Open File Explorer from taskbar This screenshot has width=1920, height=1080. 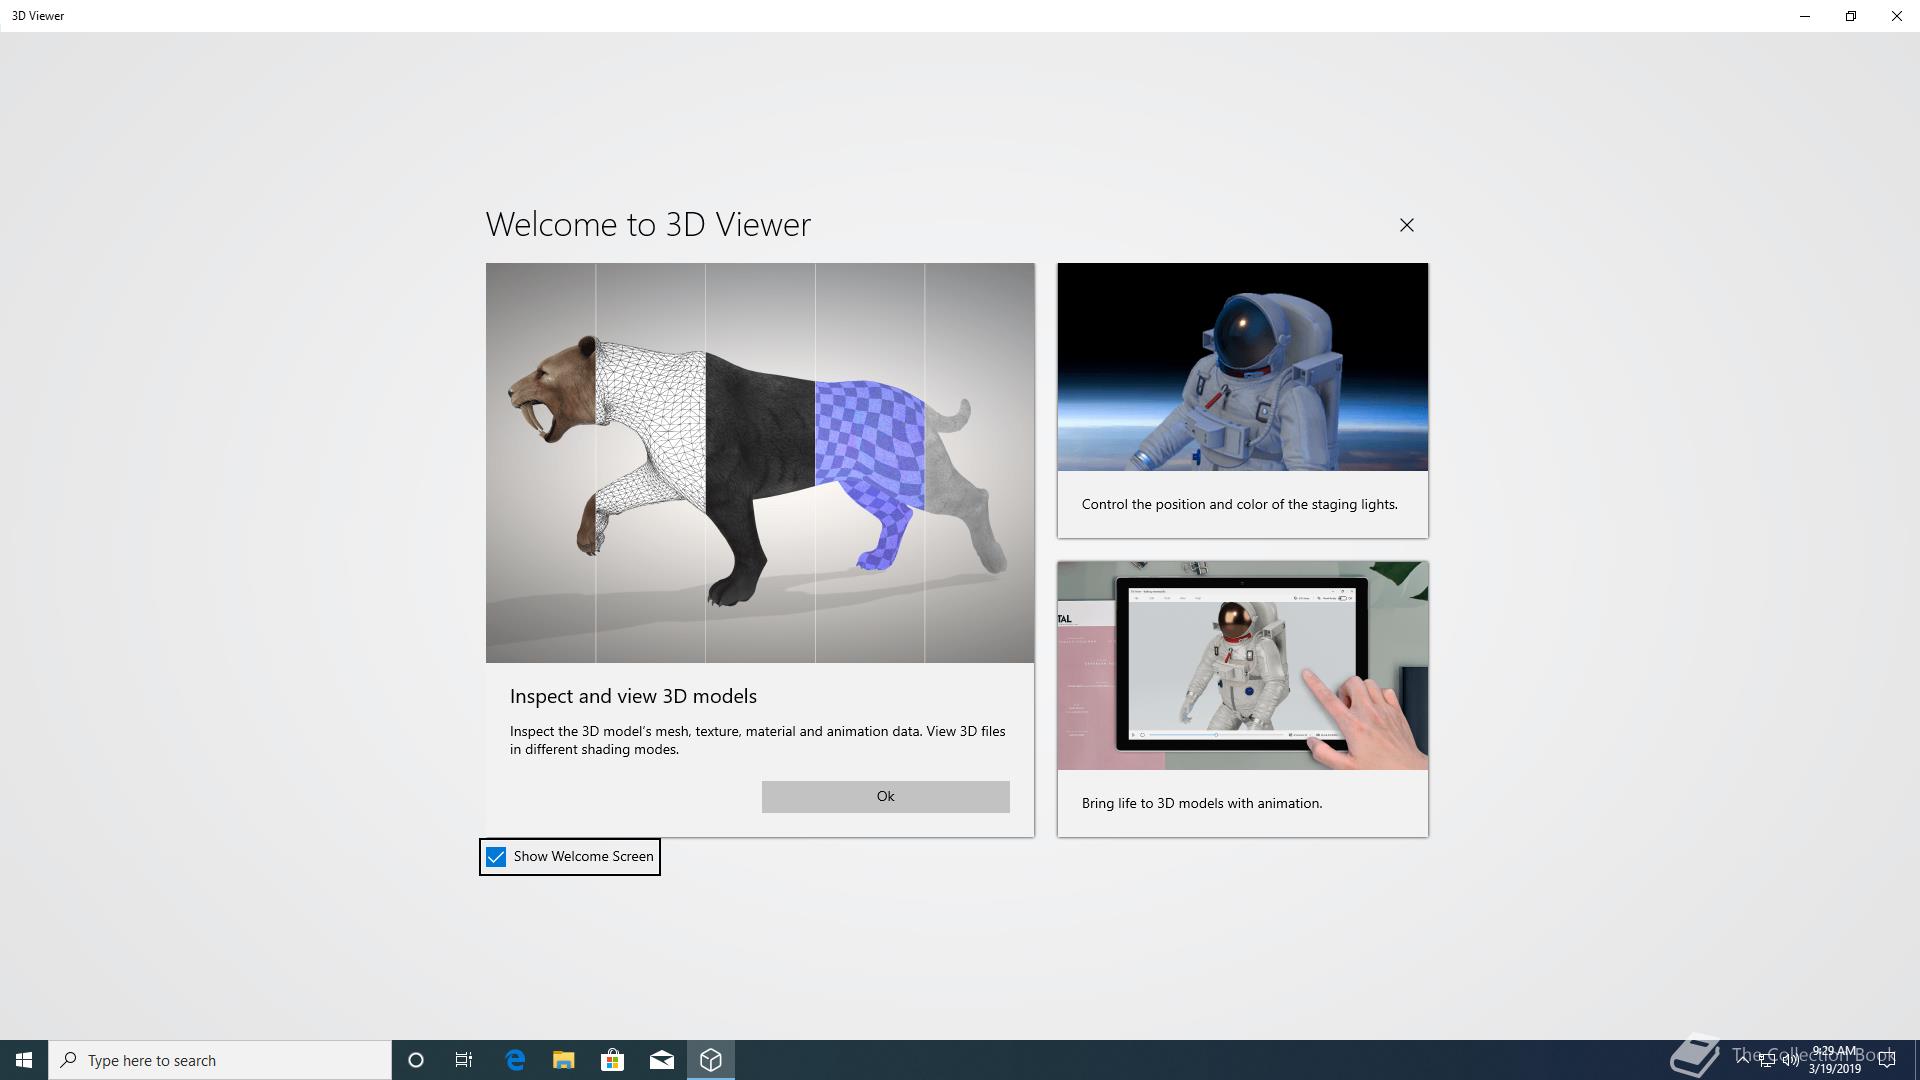[564, 1060]
